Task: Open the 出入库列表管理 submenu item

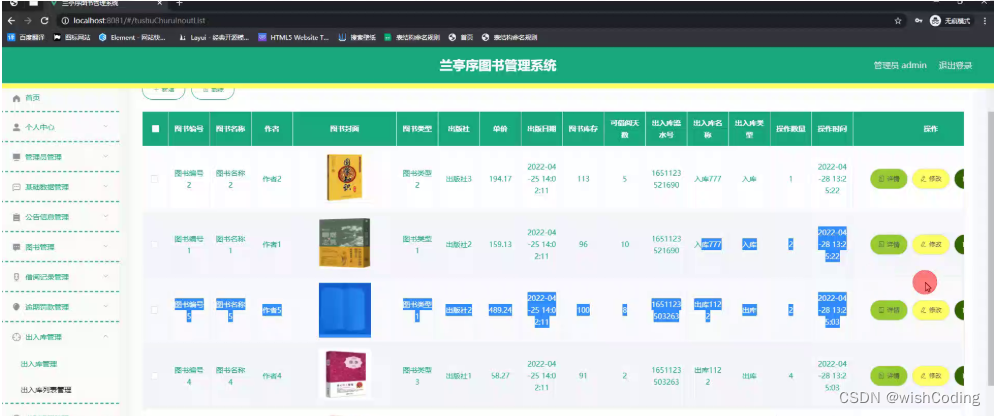Action: pos(46,389)
